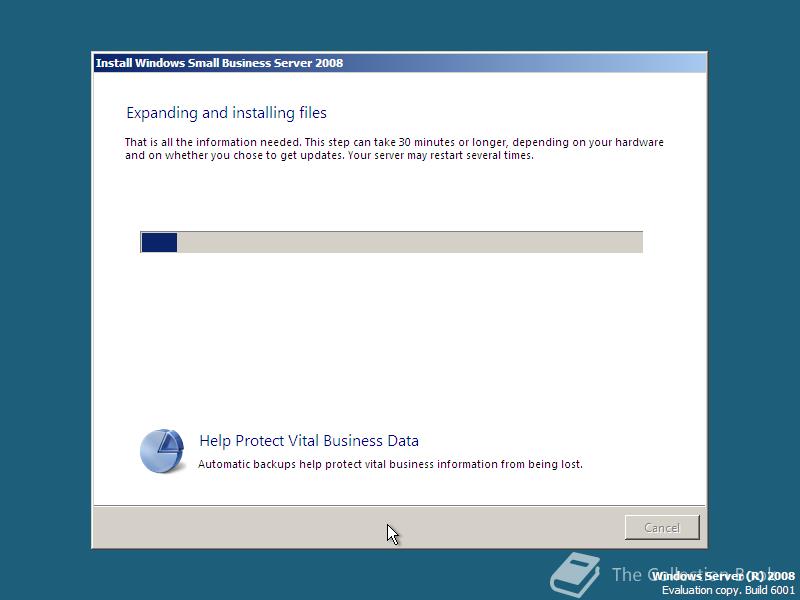Image resolution: width=800 pixels, height=600 pixels.
Task: Click the Cancel button
Action: click(662, 527)
